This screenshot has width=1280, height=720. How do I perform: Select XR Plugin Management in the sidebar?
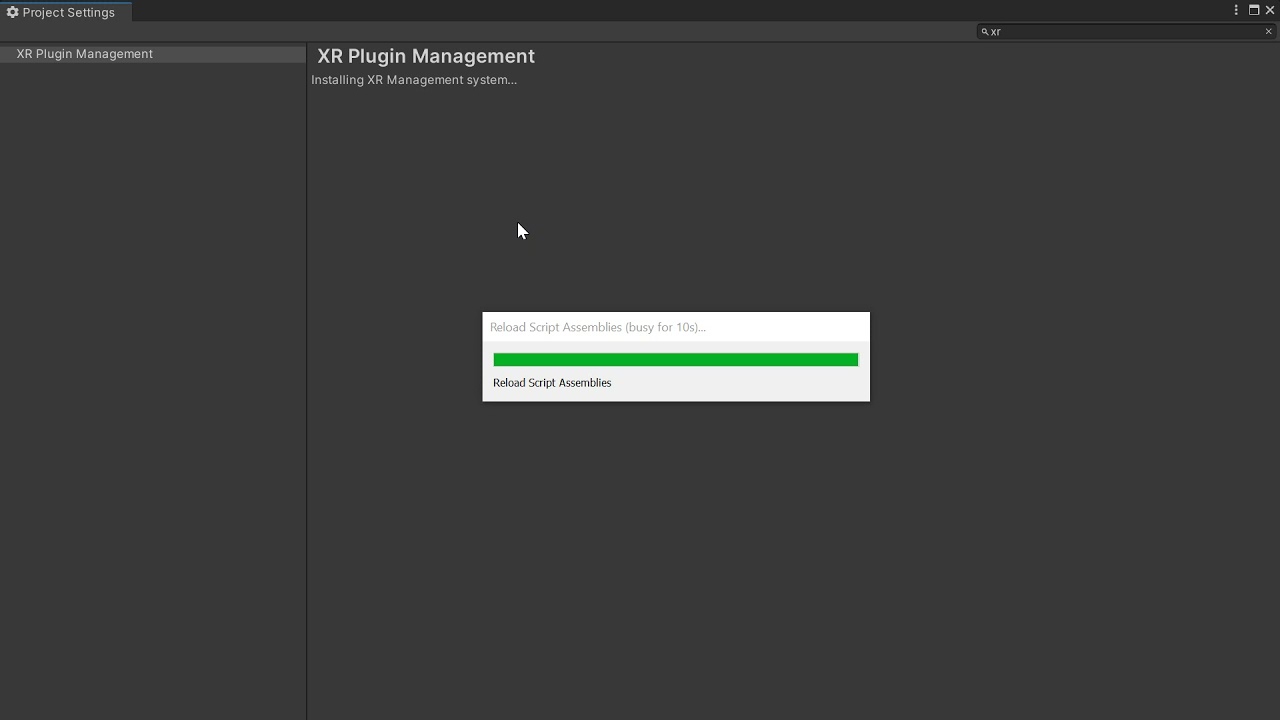point(85,54)
